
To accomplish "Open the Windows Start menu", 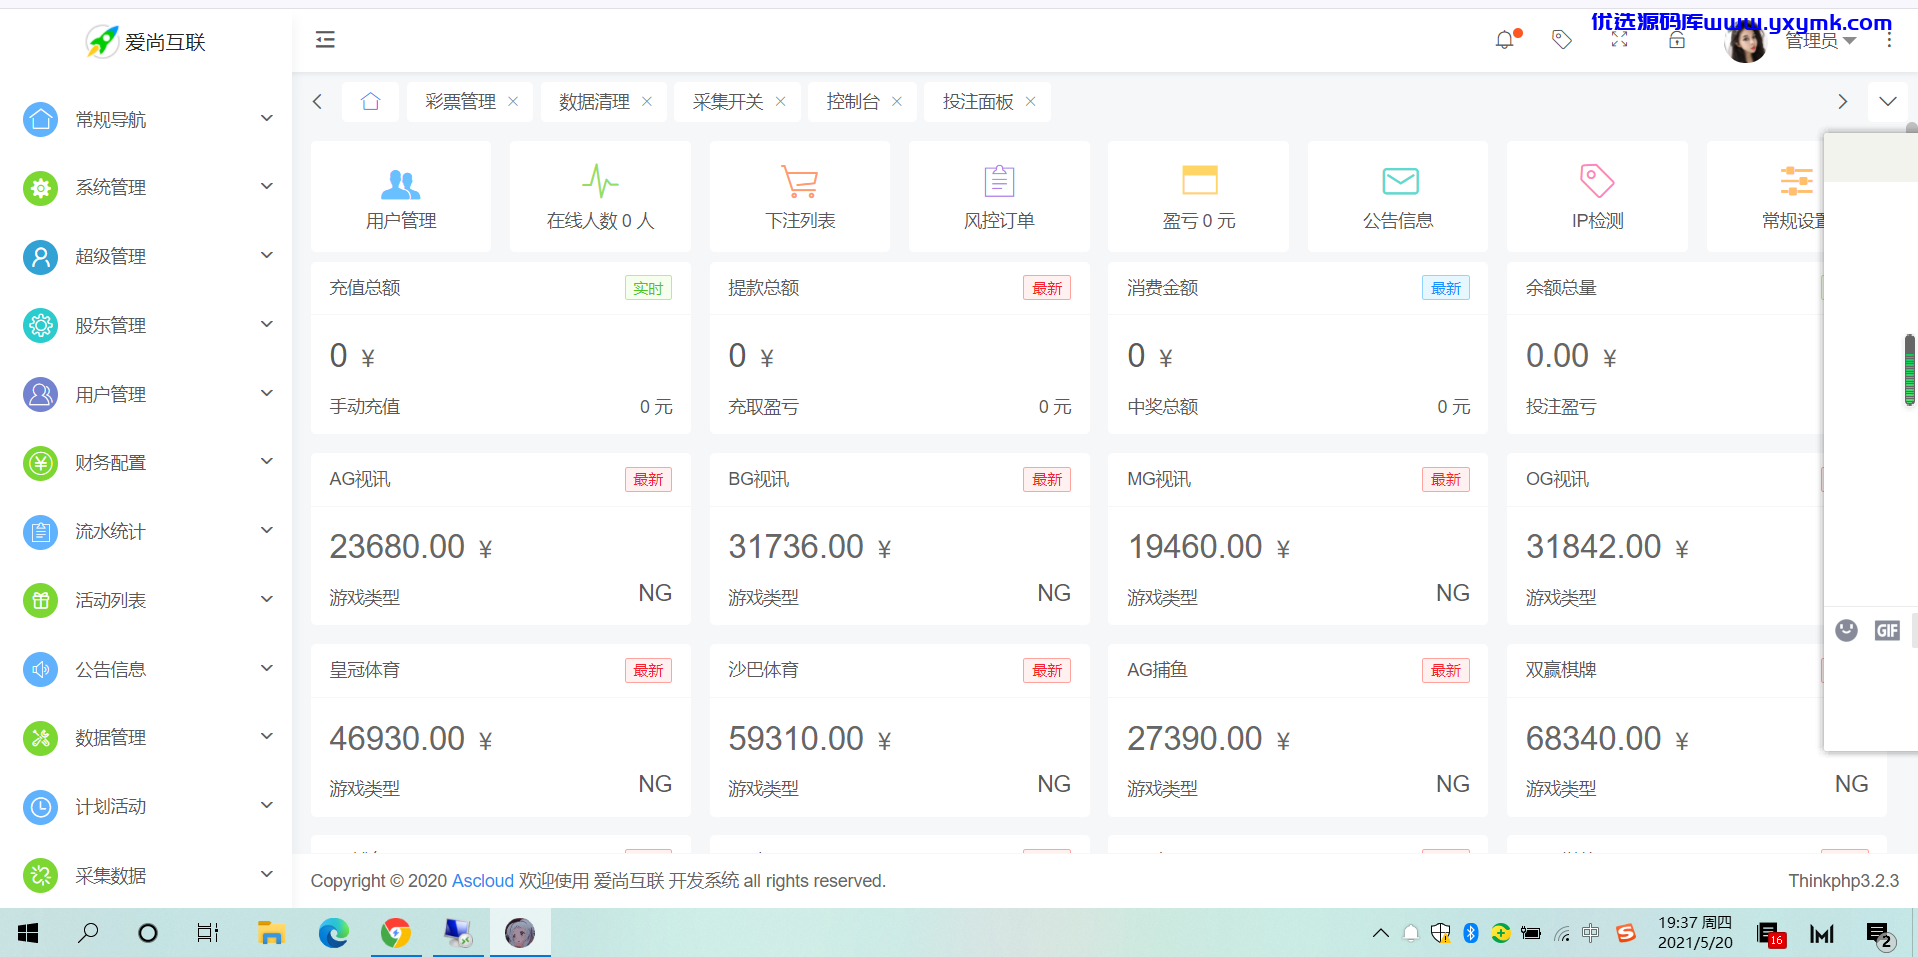I will click(28, 933).
